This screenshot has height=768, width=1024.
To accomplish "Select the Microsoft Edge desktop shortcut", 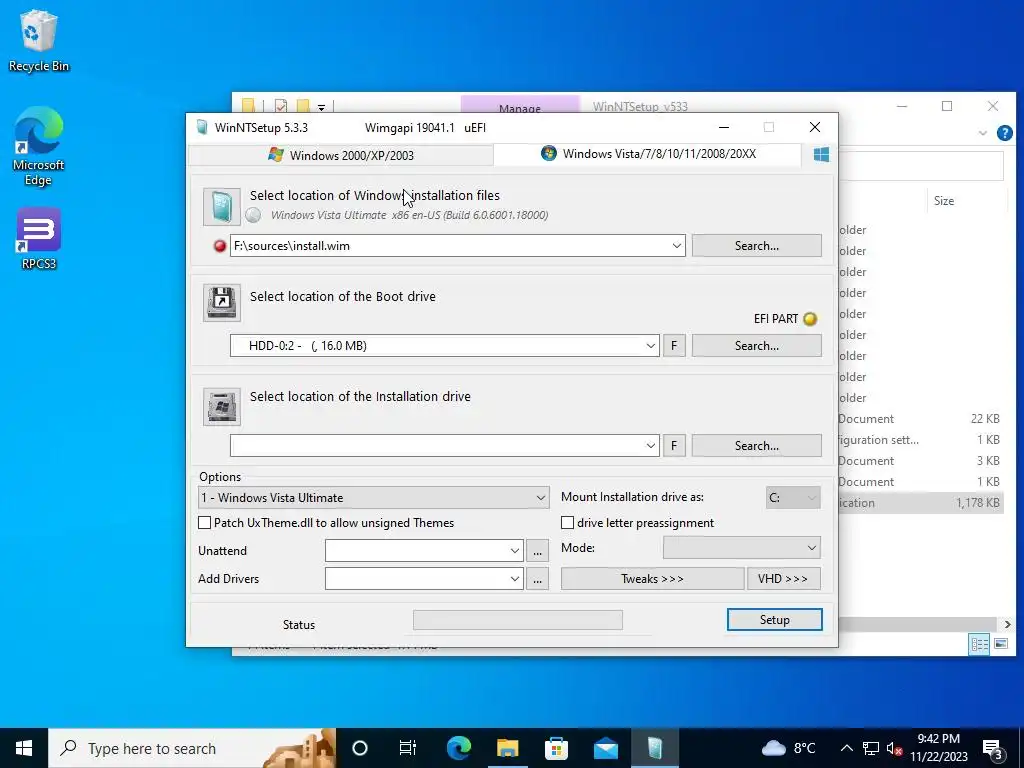I will click(x=39, y=146).
